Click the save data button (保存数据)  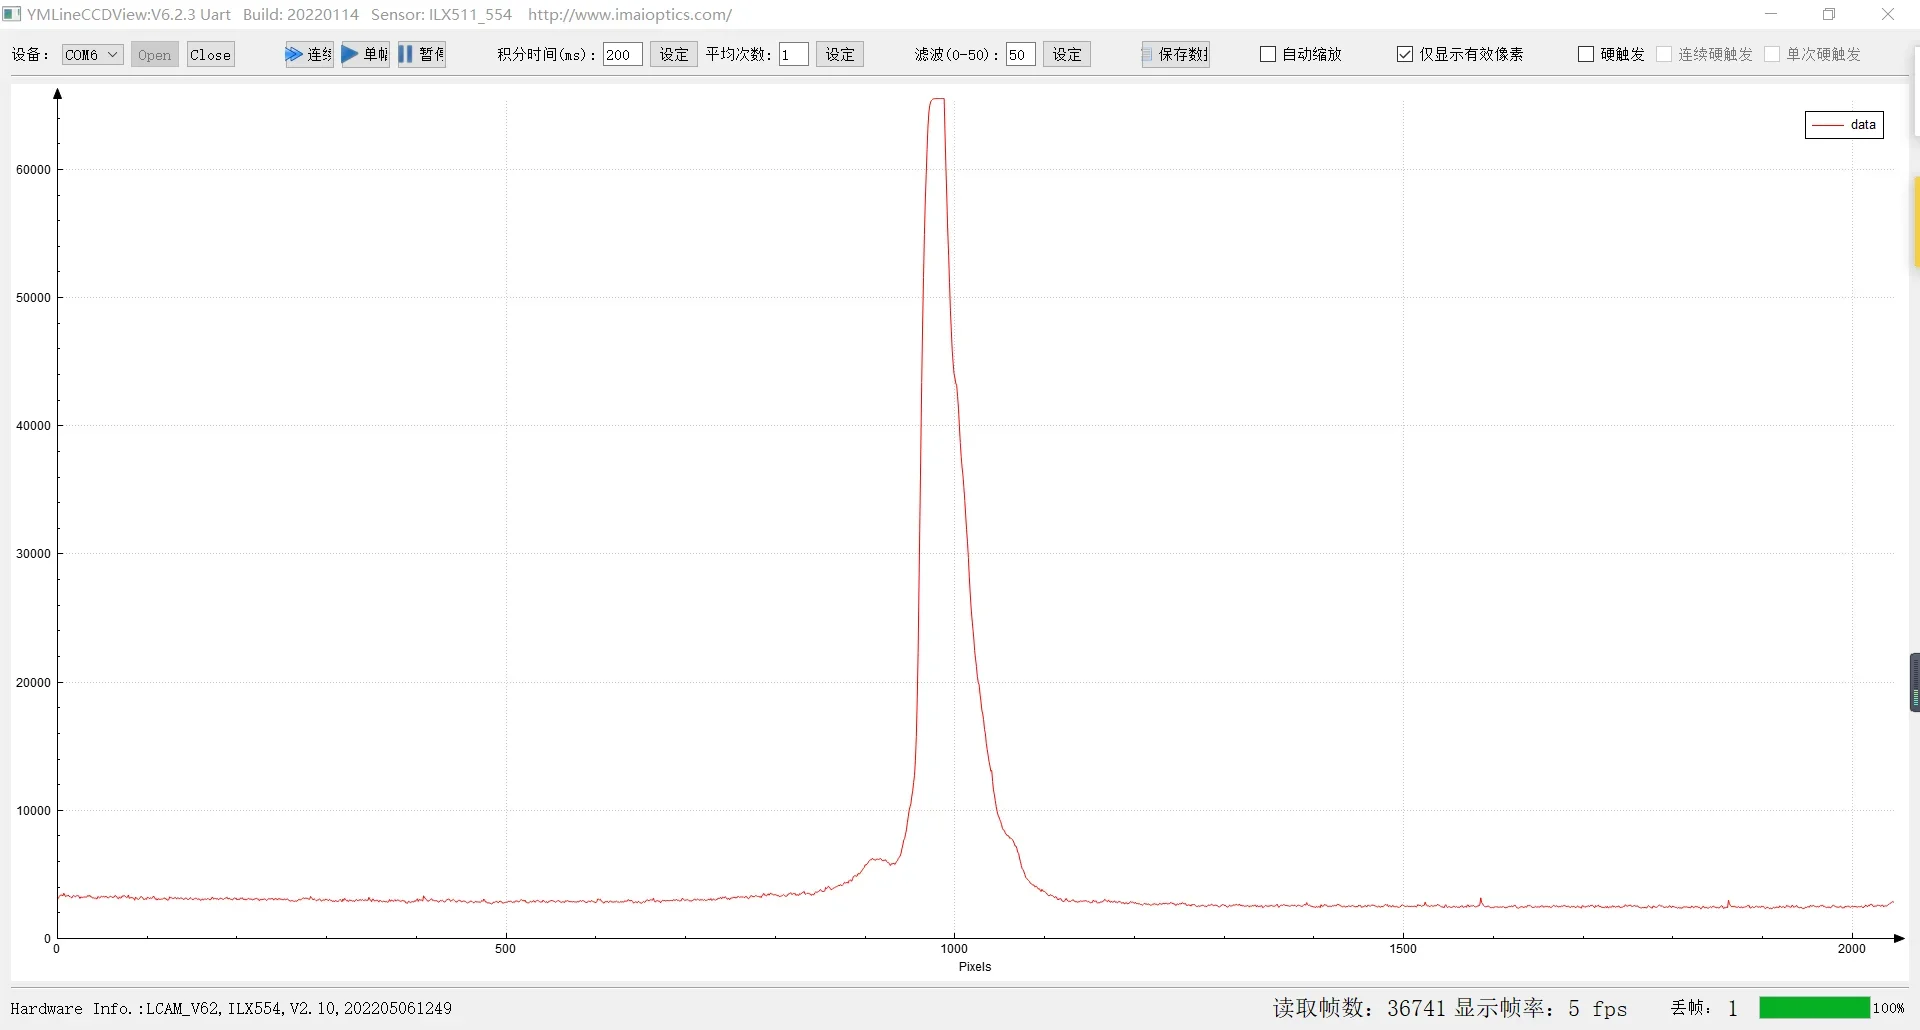pyautogui.click(x=1176, y=55)
